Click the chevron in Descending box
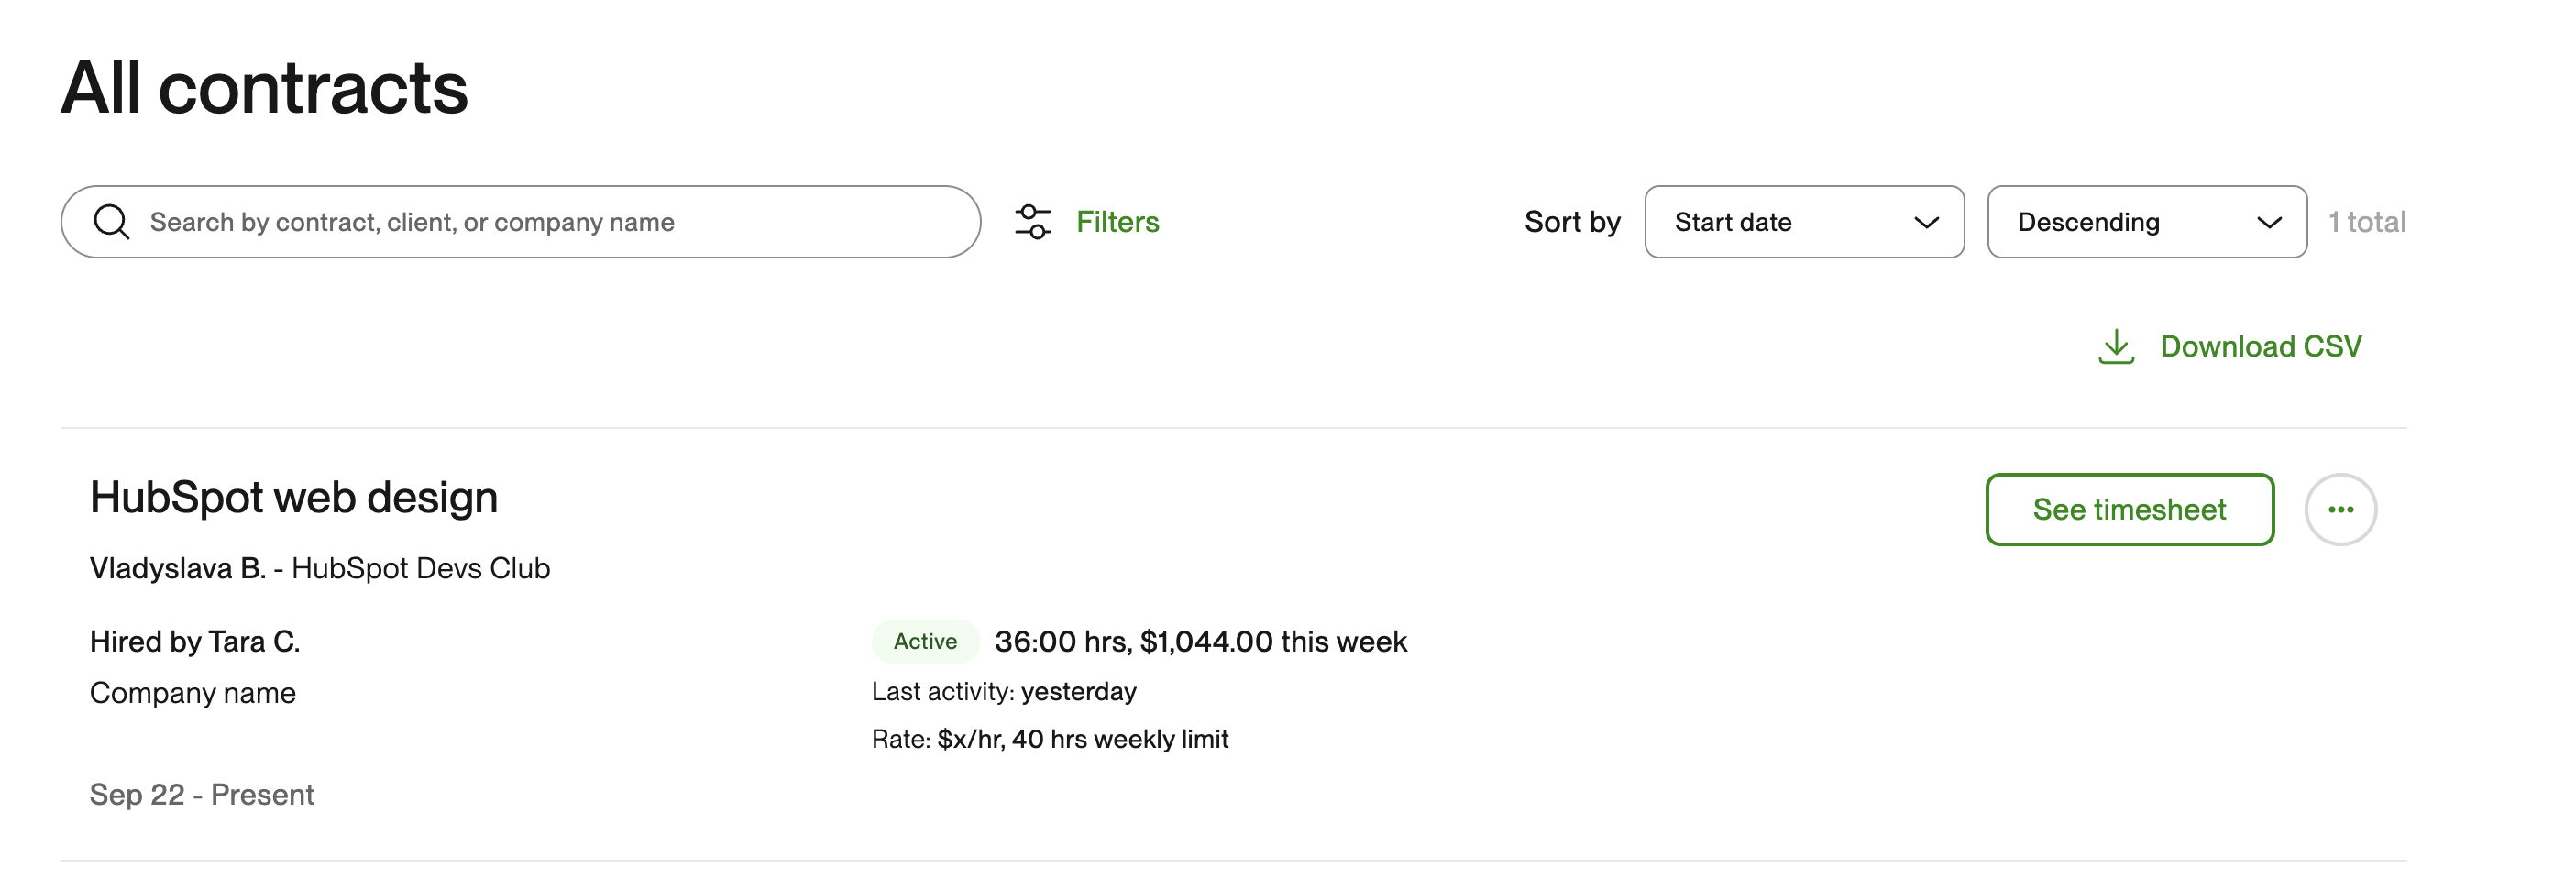 pos(2268,222)
